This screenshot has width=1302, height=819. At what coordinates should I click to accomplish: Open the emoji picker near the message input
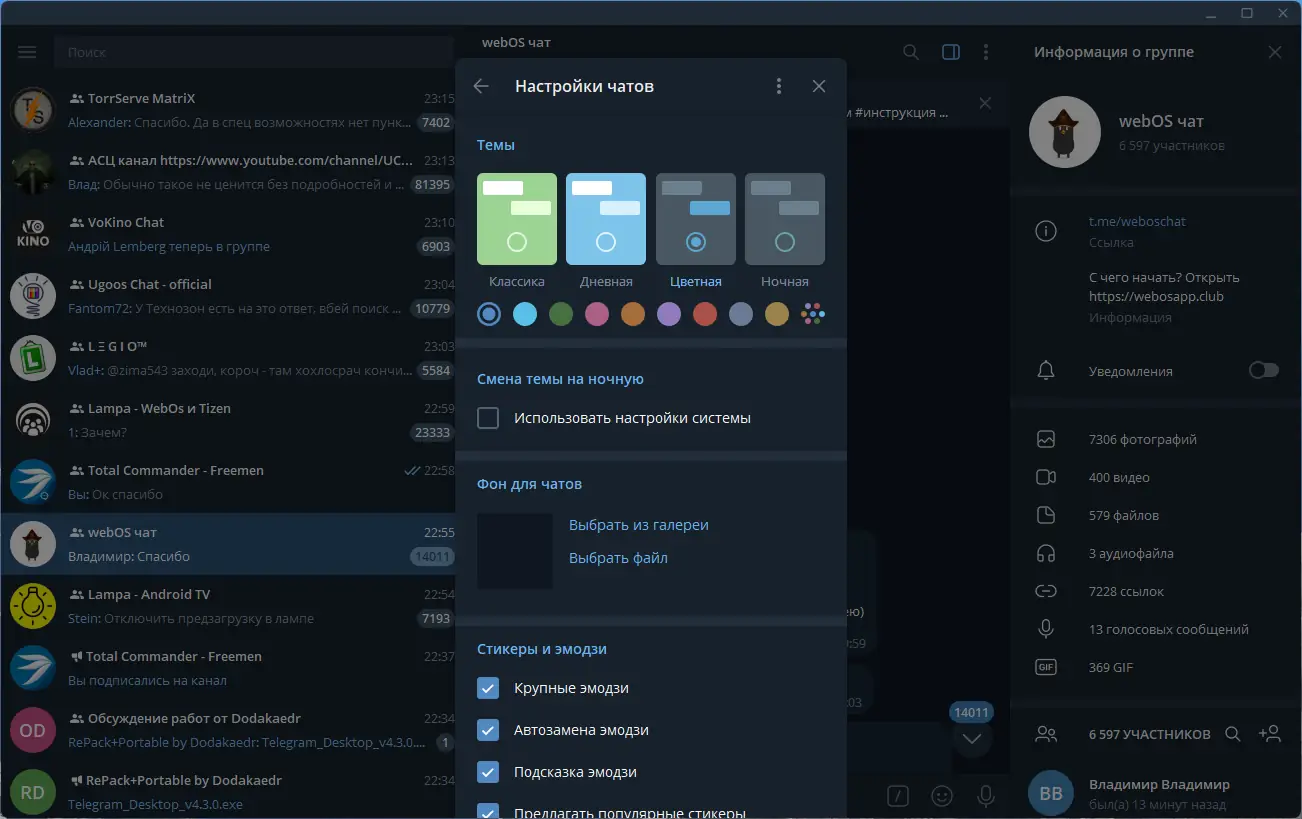pos(941,795)
